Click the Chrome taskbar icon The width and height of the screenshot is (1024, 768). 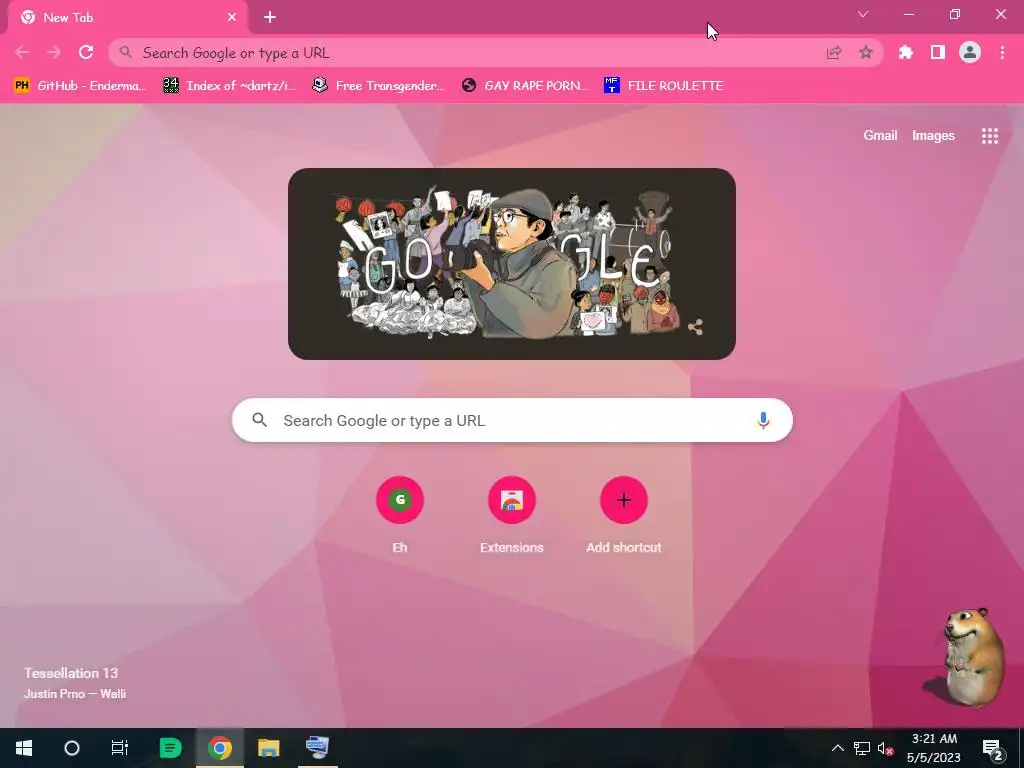click(220, 748)
